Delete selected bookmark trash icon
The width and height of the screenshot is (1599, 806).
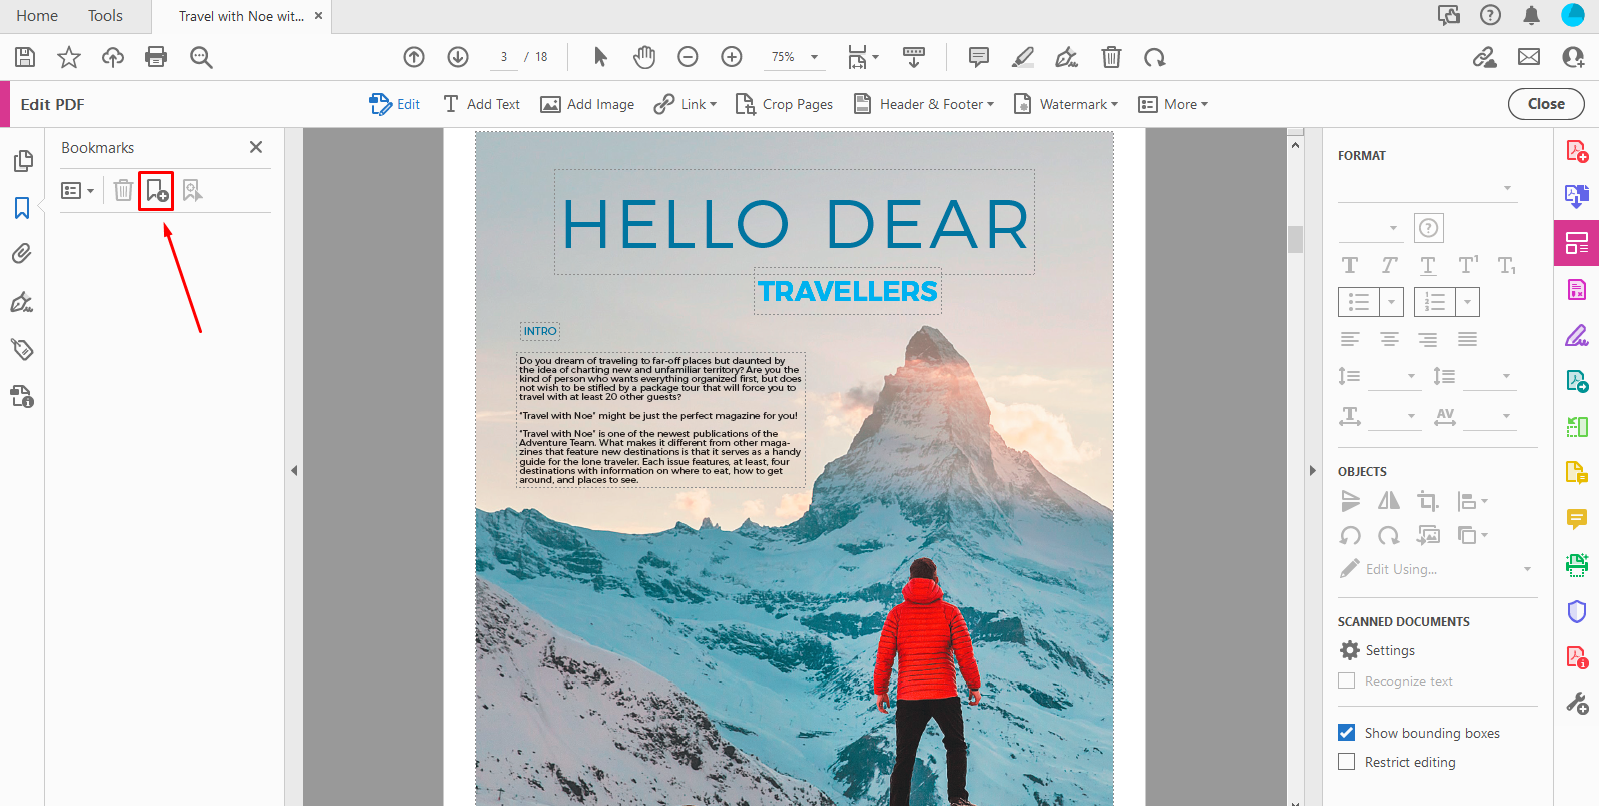[123, 190]
